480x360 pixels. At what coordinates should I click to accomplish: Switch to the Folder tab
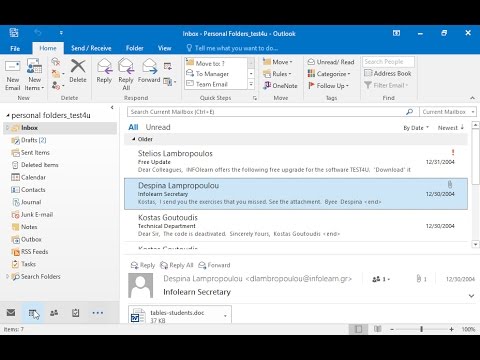point(134,48)
